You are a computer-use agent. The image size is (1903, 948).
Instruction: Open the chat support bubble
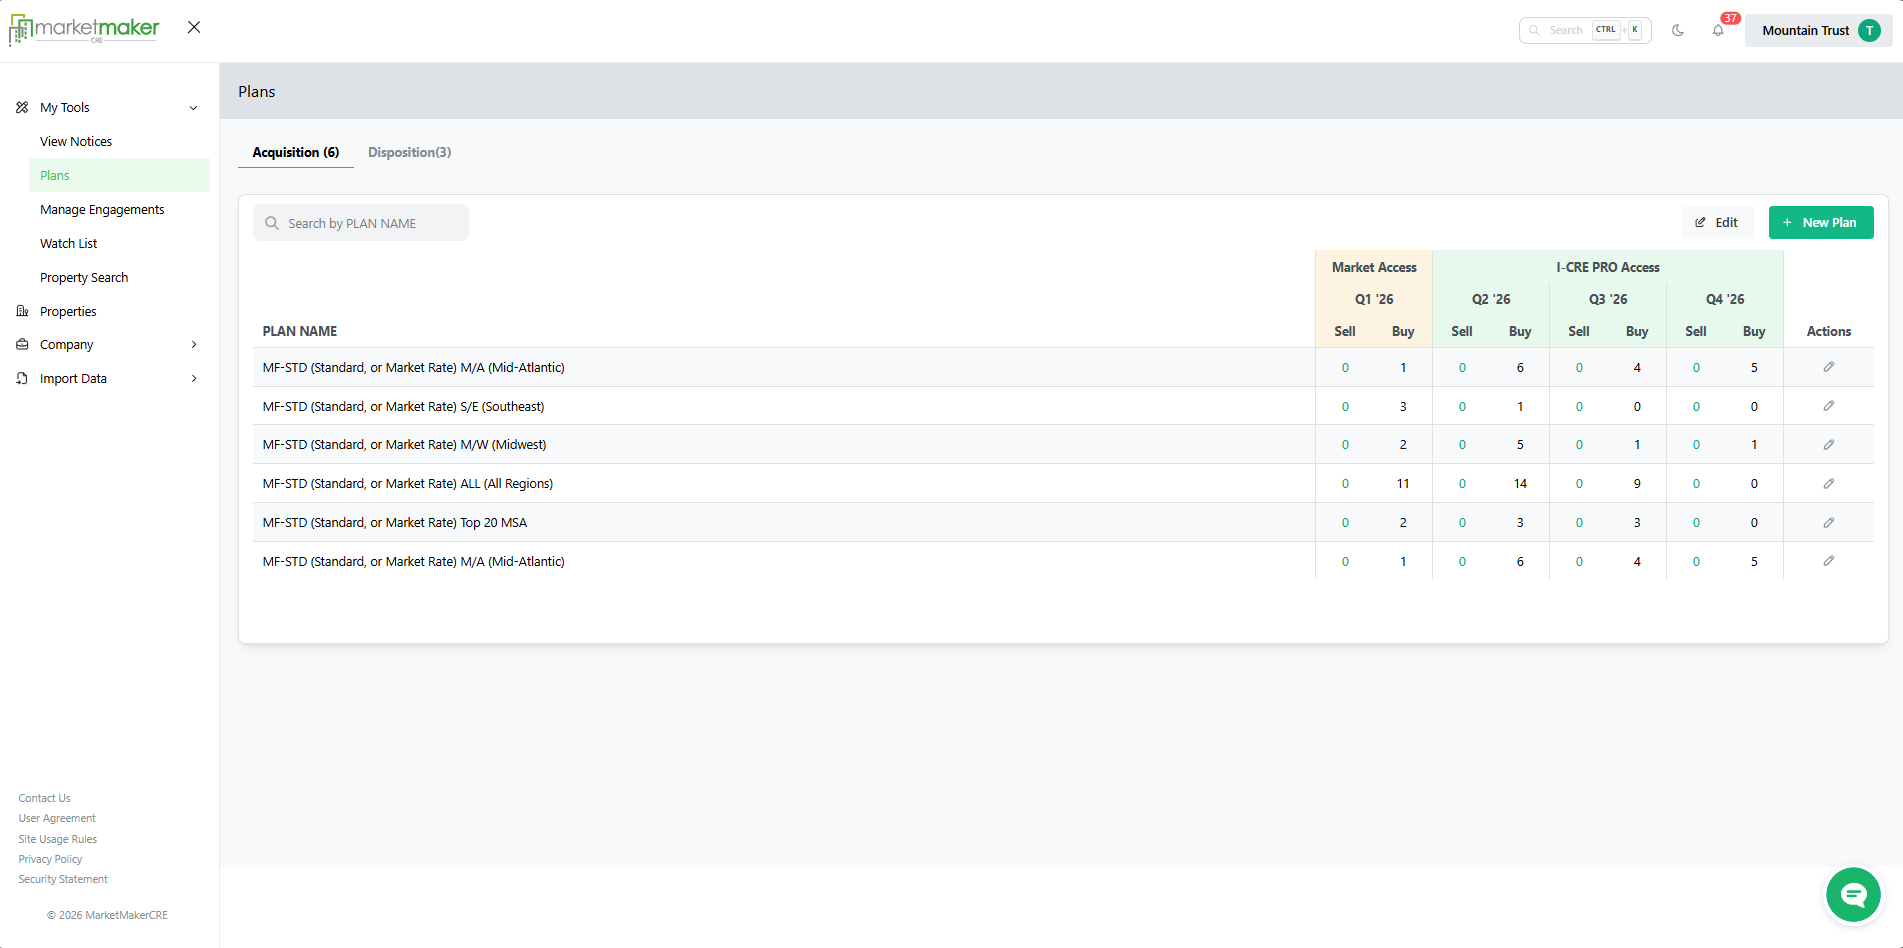pyautogui.click(x=1853, y=894)
